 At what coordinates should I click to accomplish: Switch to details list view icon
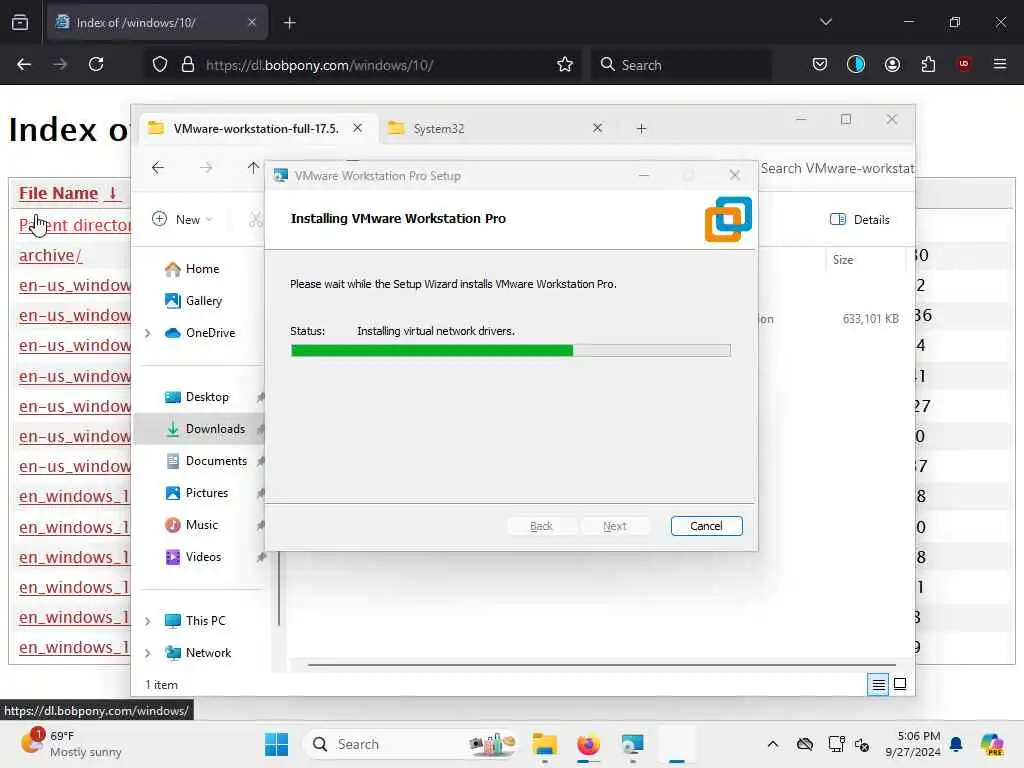(878, 684)
